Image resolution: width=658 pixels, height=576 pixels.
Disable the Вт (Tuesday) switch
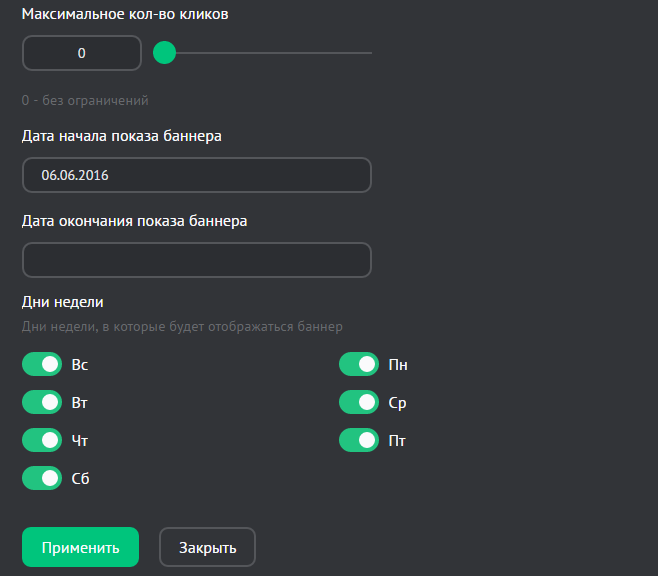[x=42, y=402]
